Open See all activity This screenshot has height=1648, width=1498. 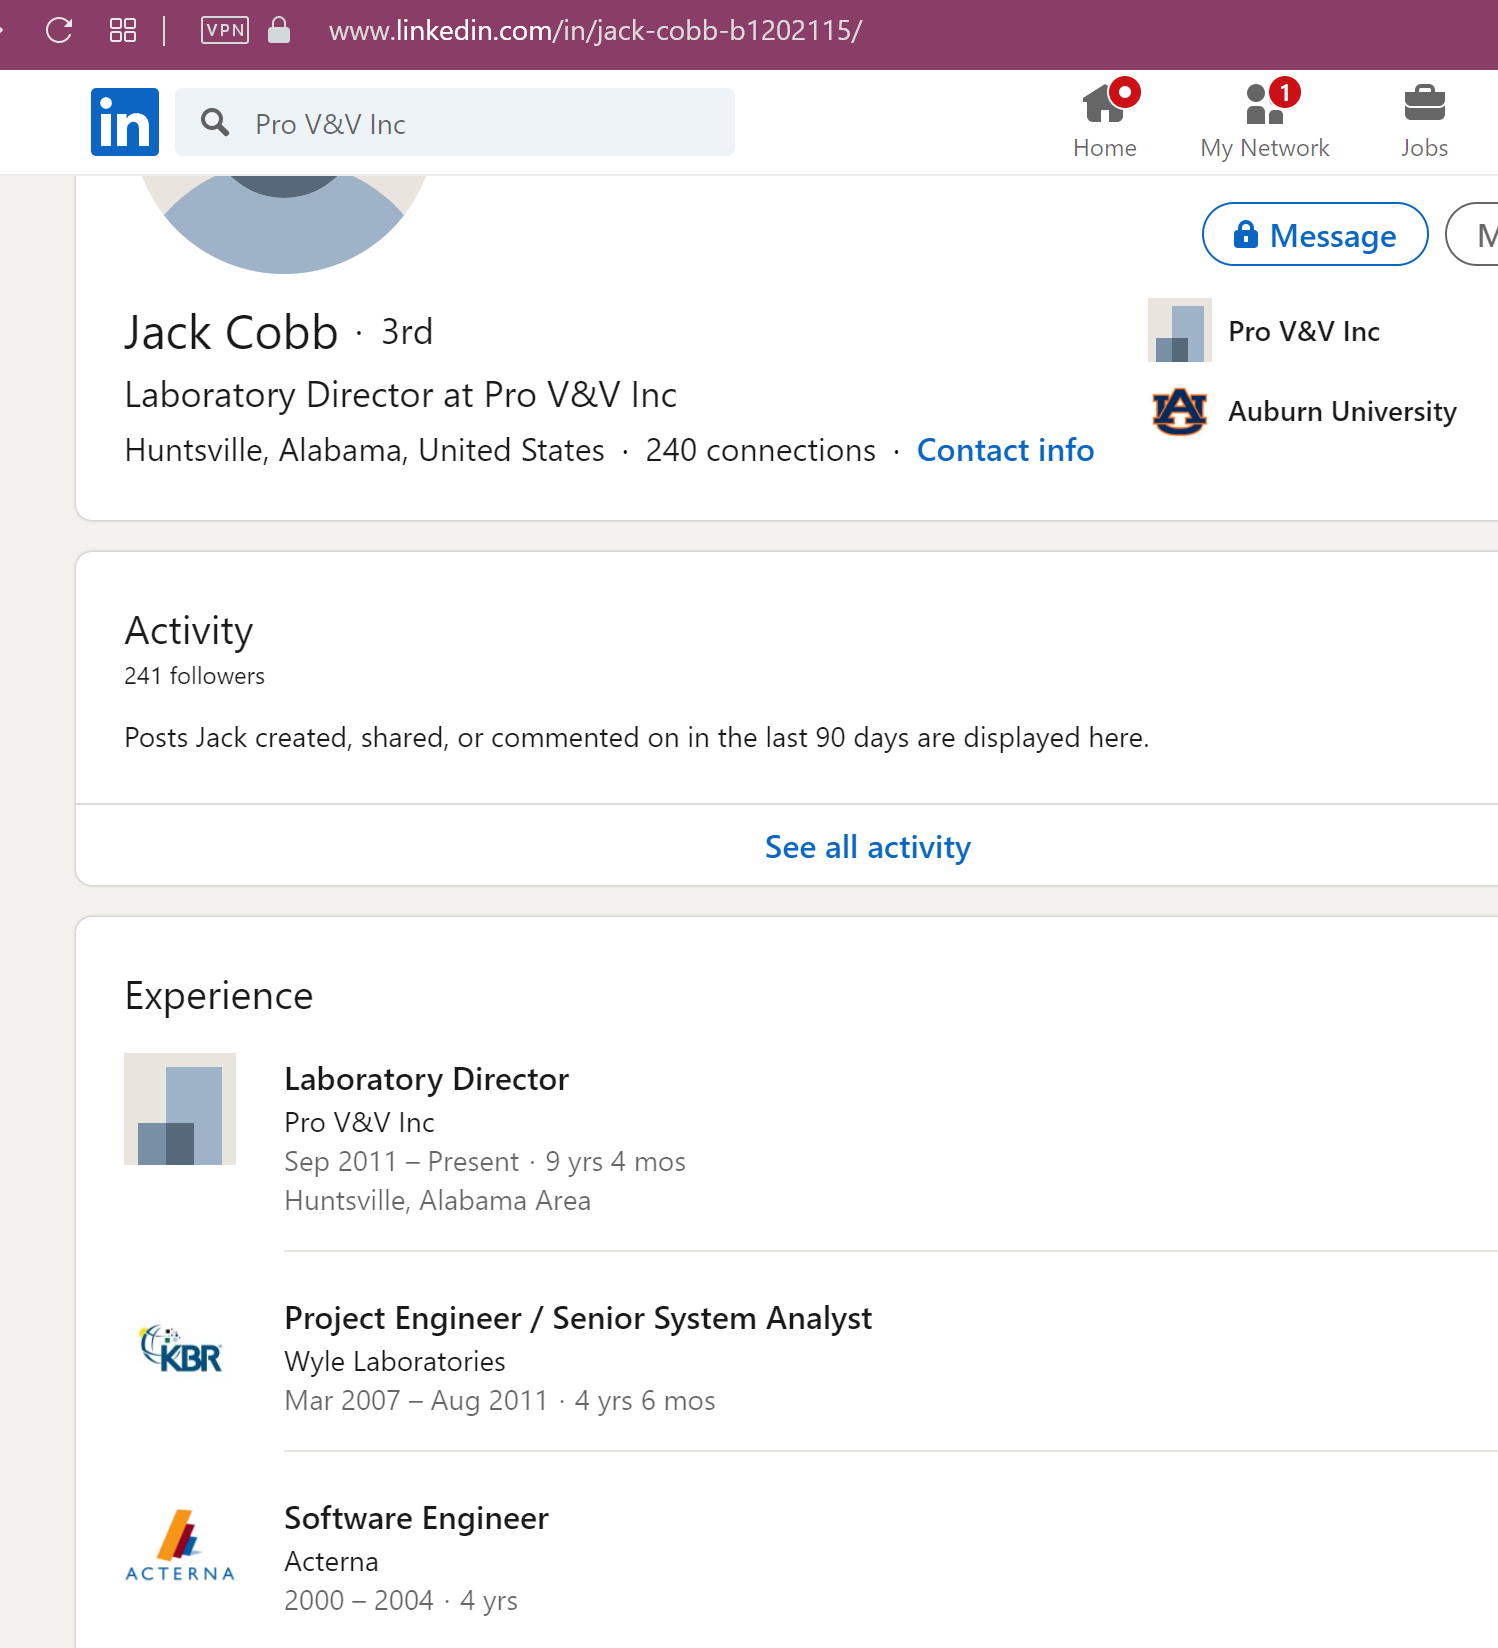[868, 847]
